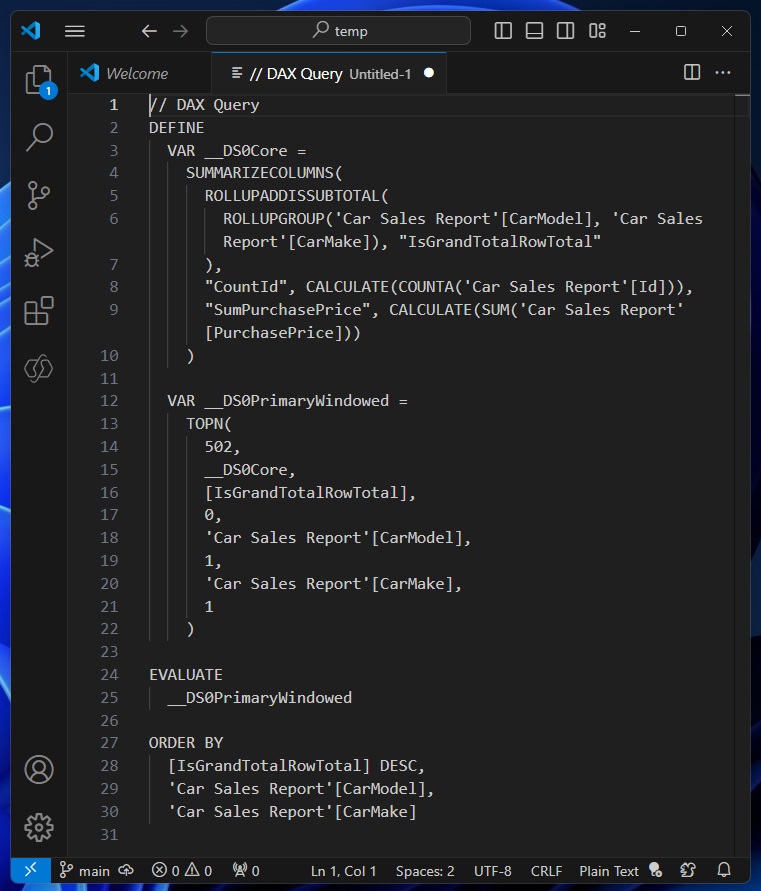The width and height of the screenshot is (761, 891).
Task: Click the main branch status item
Action: (x=84, y=871)
